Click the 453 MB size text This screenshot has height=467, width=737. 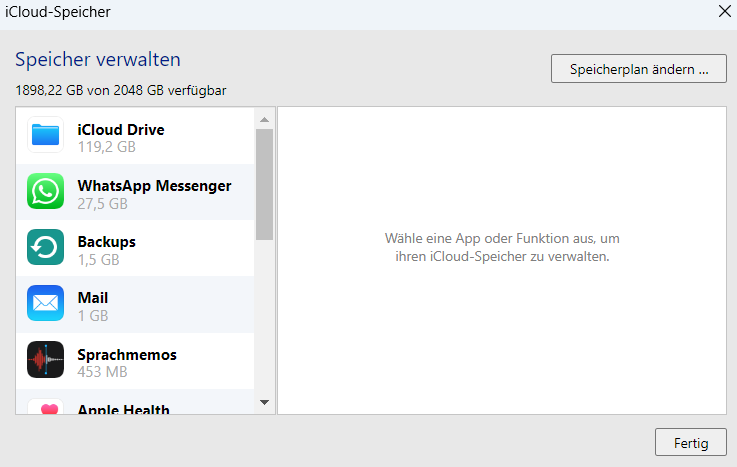[102, 372]
